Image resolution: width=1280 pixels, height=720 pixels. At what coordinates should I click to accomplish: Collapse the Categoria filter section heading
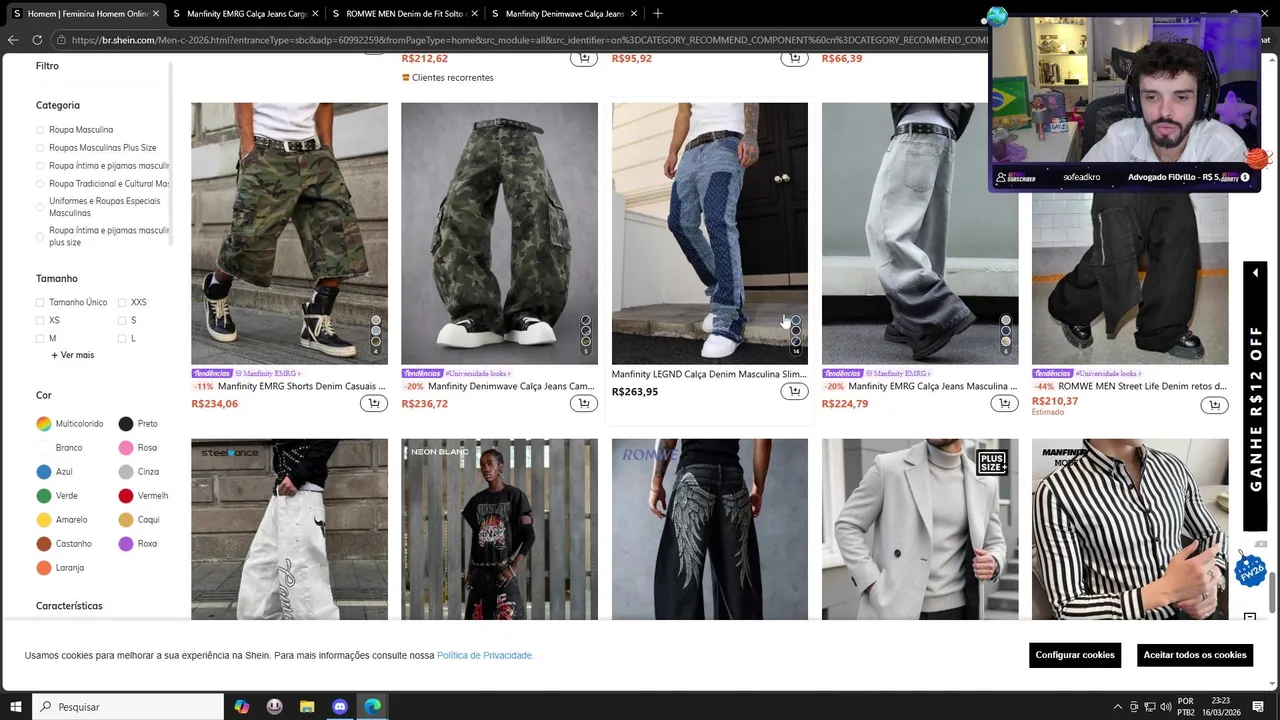click(58, 105)
